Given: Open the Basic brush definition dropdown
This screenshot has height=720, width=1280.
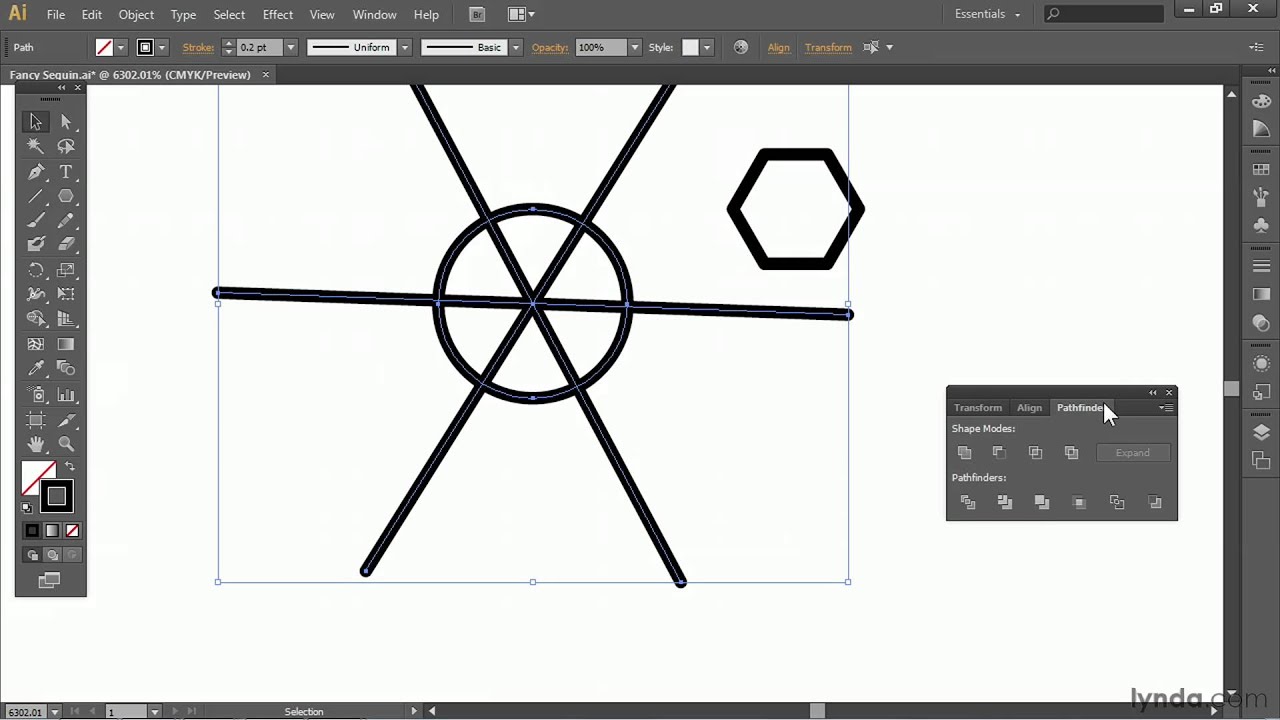Looking at the screenshot, I should pos(515,47).
